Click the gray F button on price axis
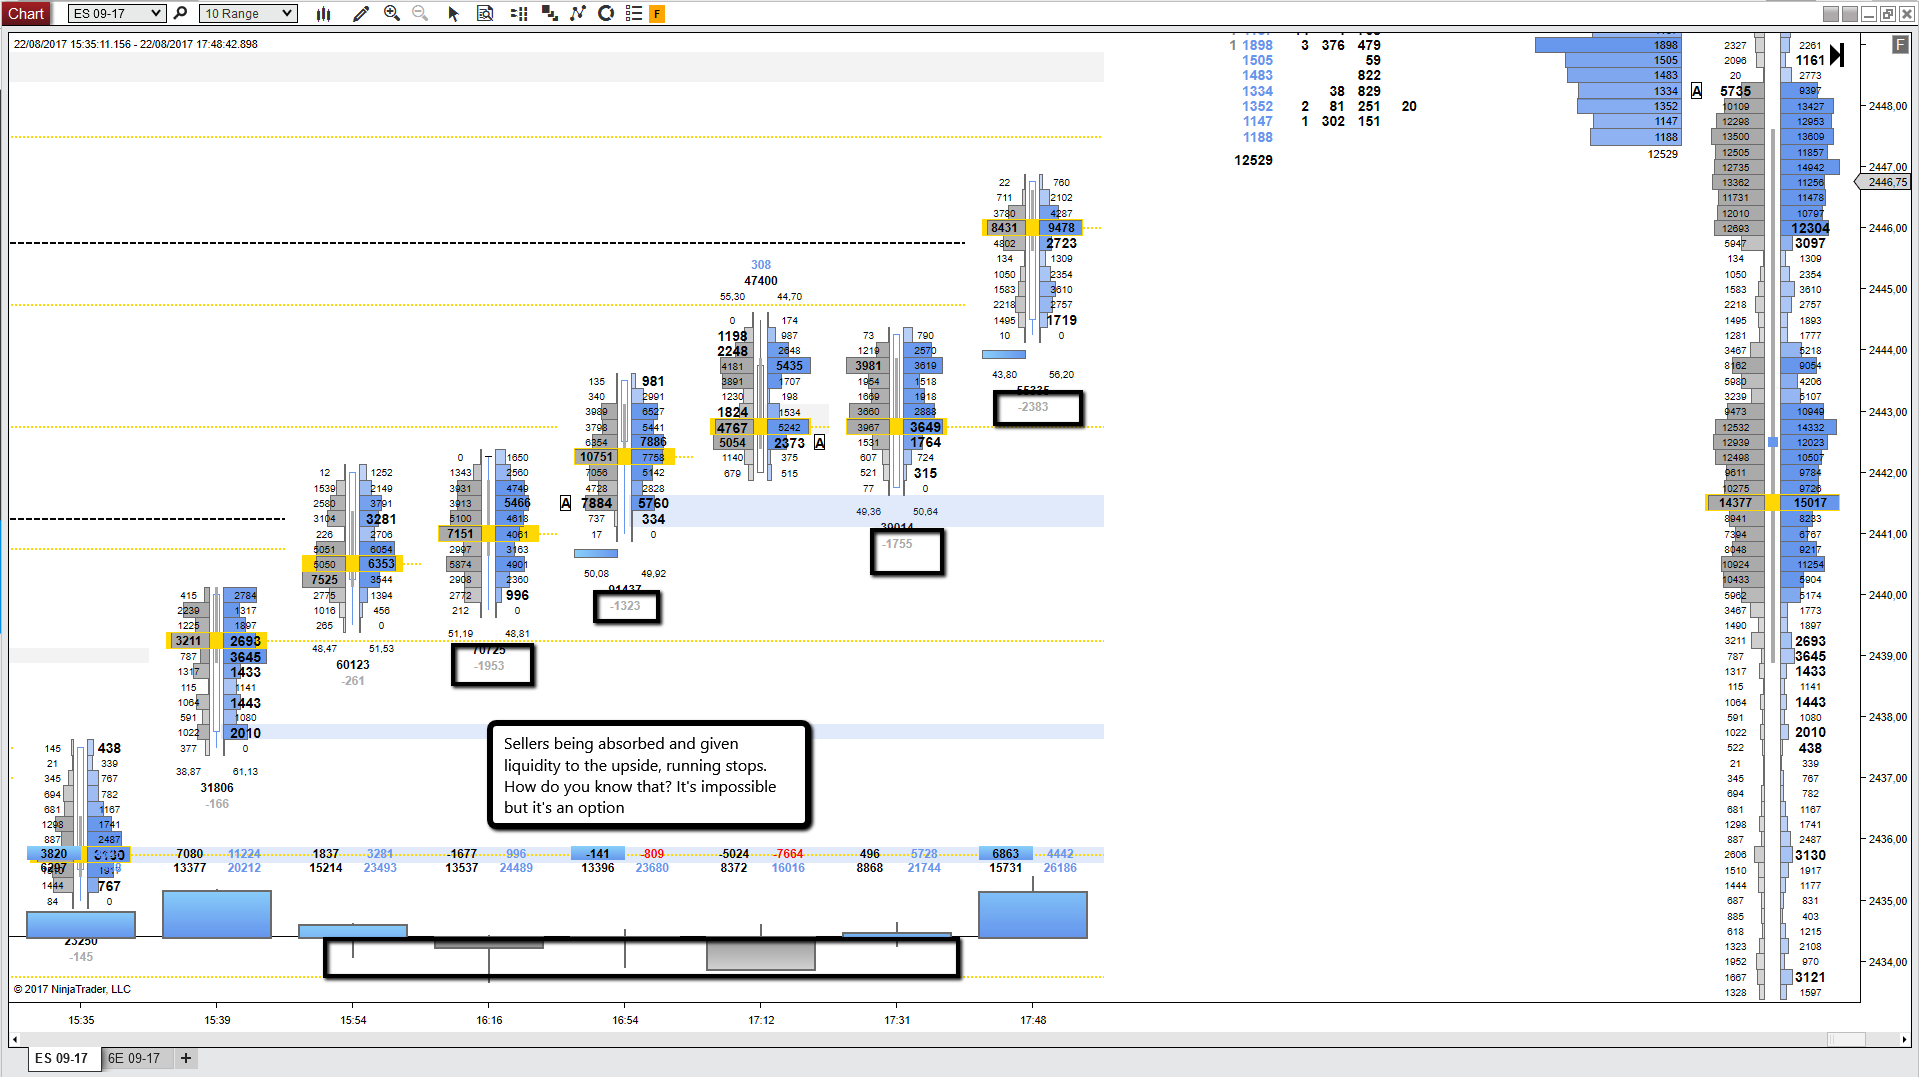1919x1077 pixels. [x=1900, y=44]
